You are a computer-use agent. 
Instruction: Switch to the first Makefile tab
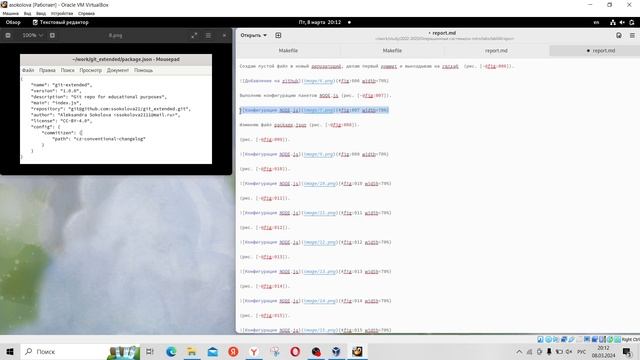click(288, 51)
